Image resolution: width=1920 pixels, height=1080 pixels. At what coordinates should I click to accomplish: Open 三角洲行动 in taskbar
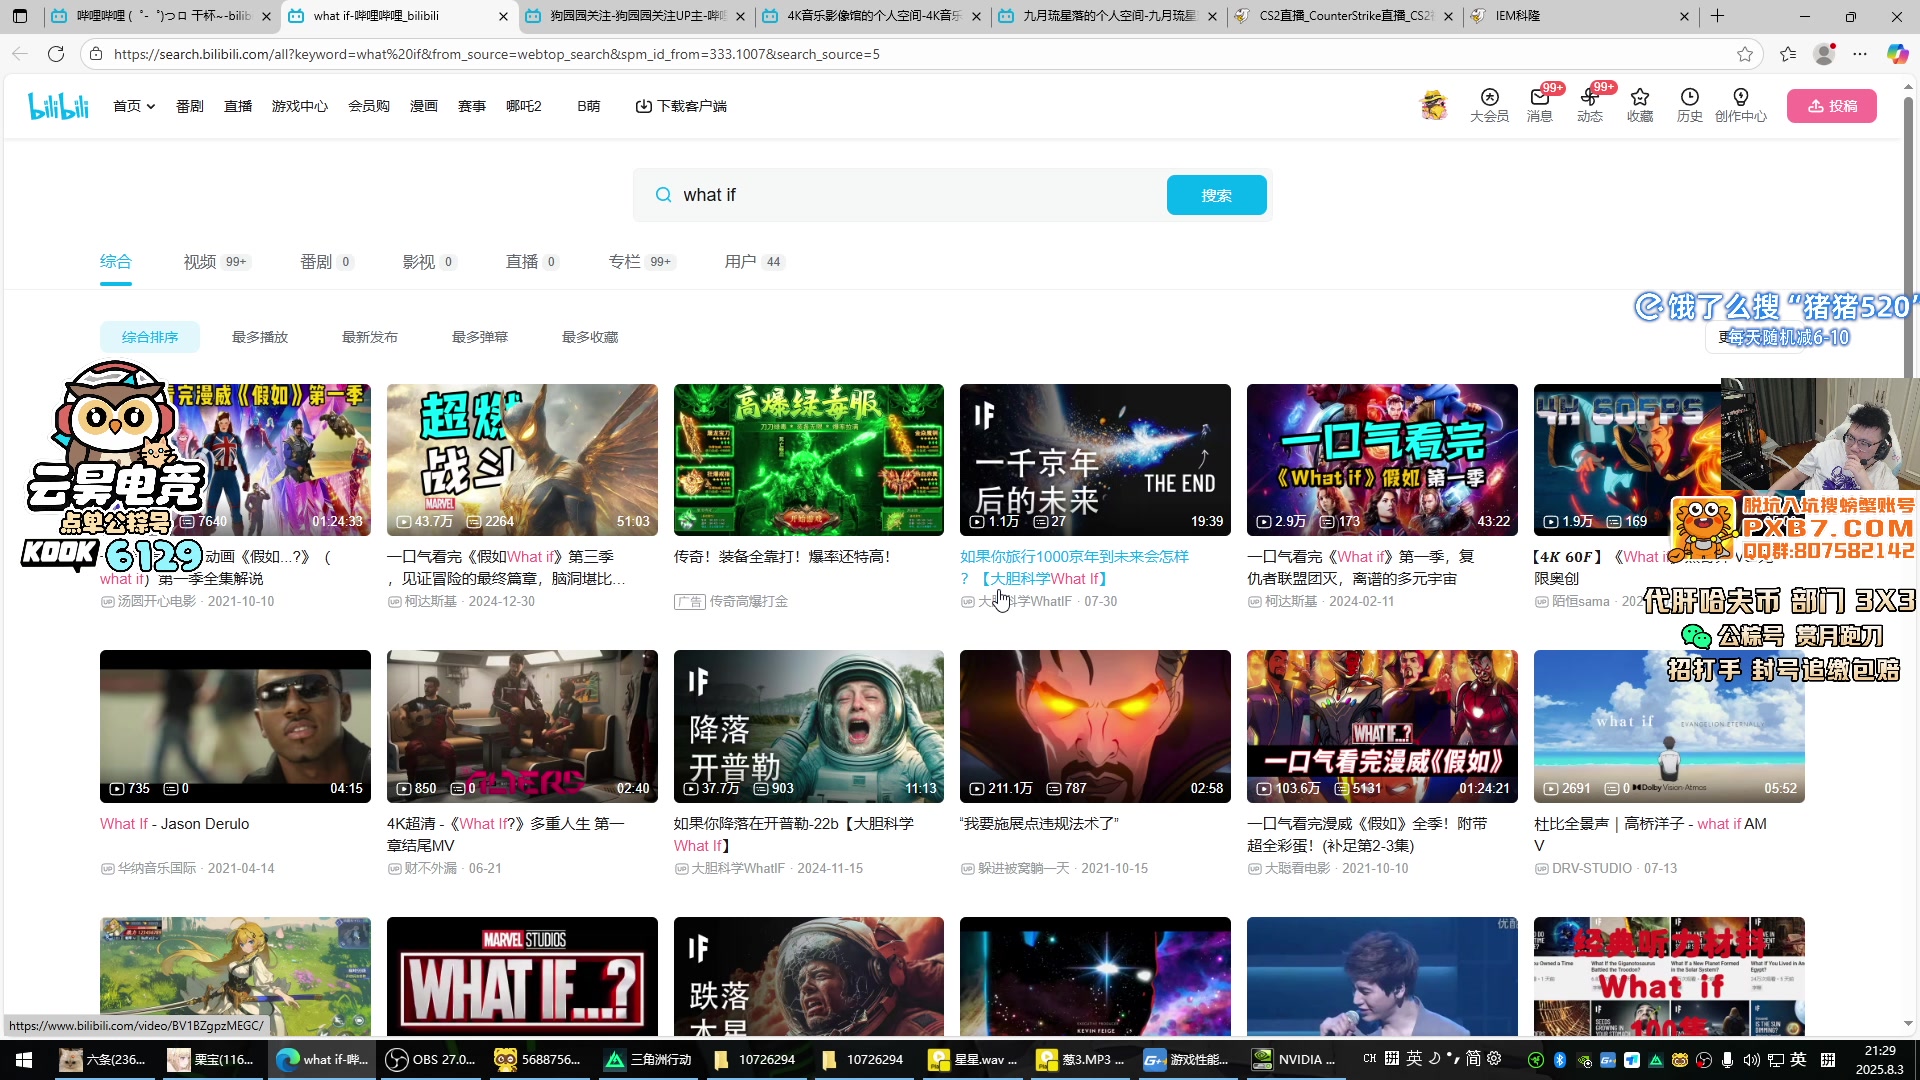(x=647, y=1060)
